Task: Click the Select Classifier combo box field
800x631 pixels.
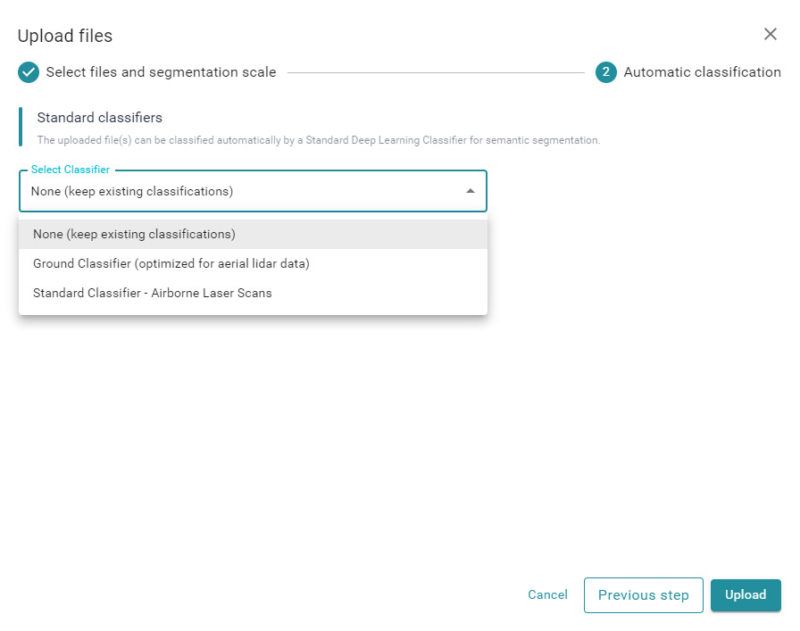Action: pyautogui.click(x=240, y=192)
